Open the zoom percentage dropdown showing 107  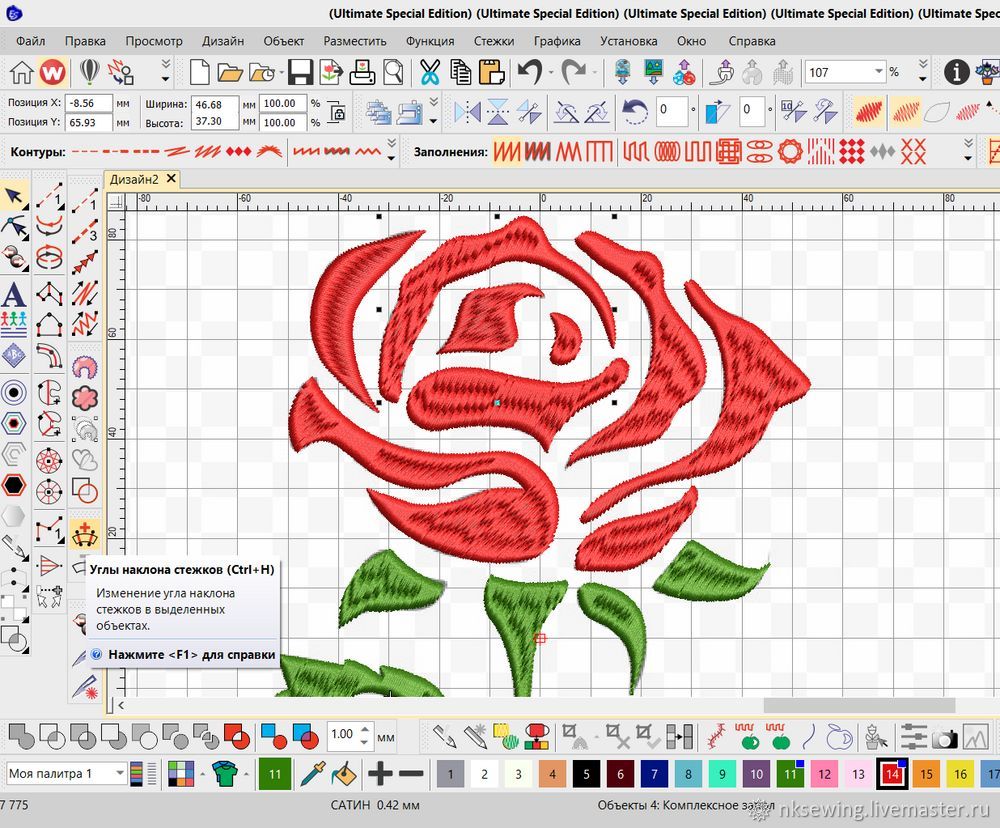coord(879,72)
